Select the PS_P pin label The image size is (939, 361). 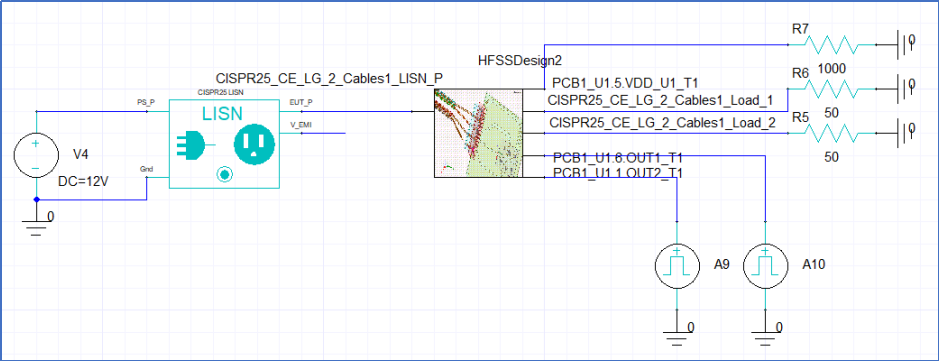pyautogui.click(x=146, y=102)
